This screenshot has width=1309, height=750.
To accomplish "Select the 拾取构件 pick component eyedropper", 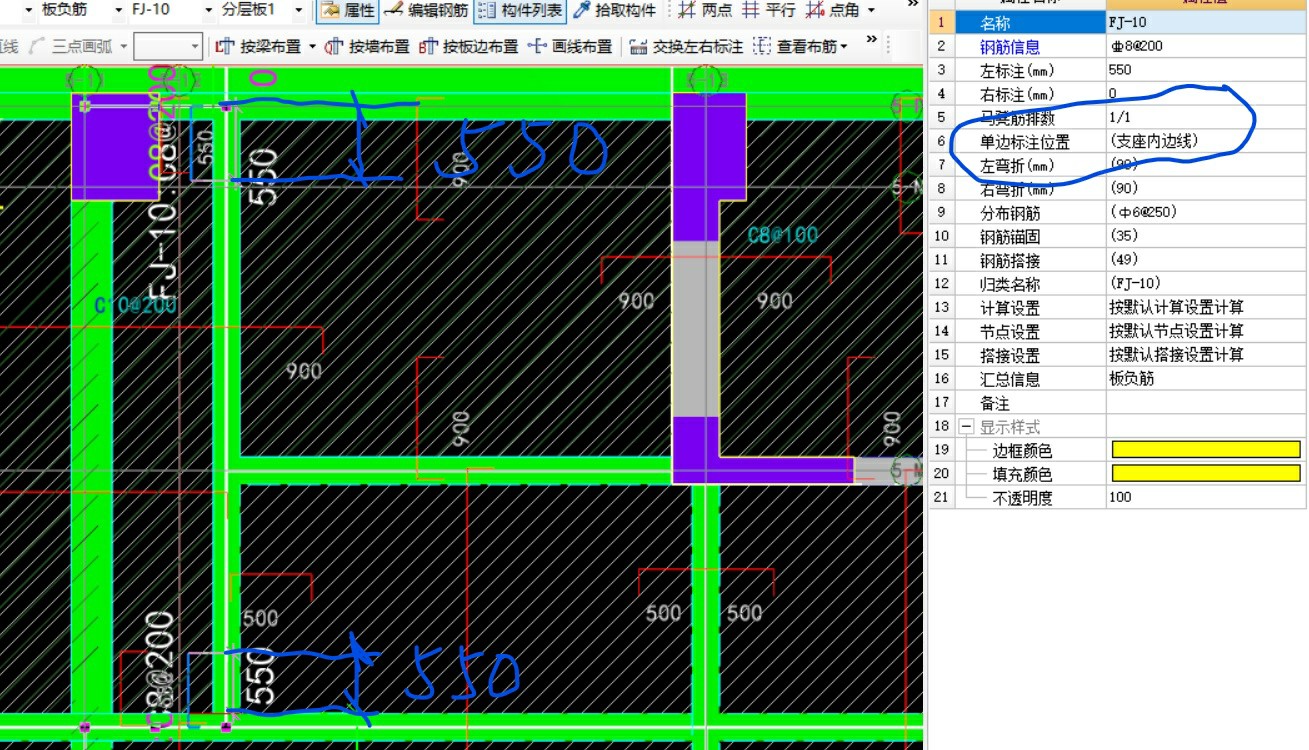I will click(x=615, y=10).
